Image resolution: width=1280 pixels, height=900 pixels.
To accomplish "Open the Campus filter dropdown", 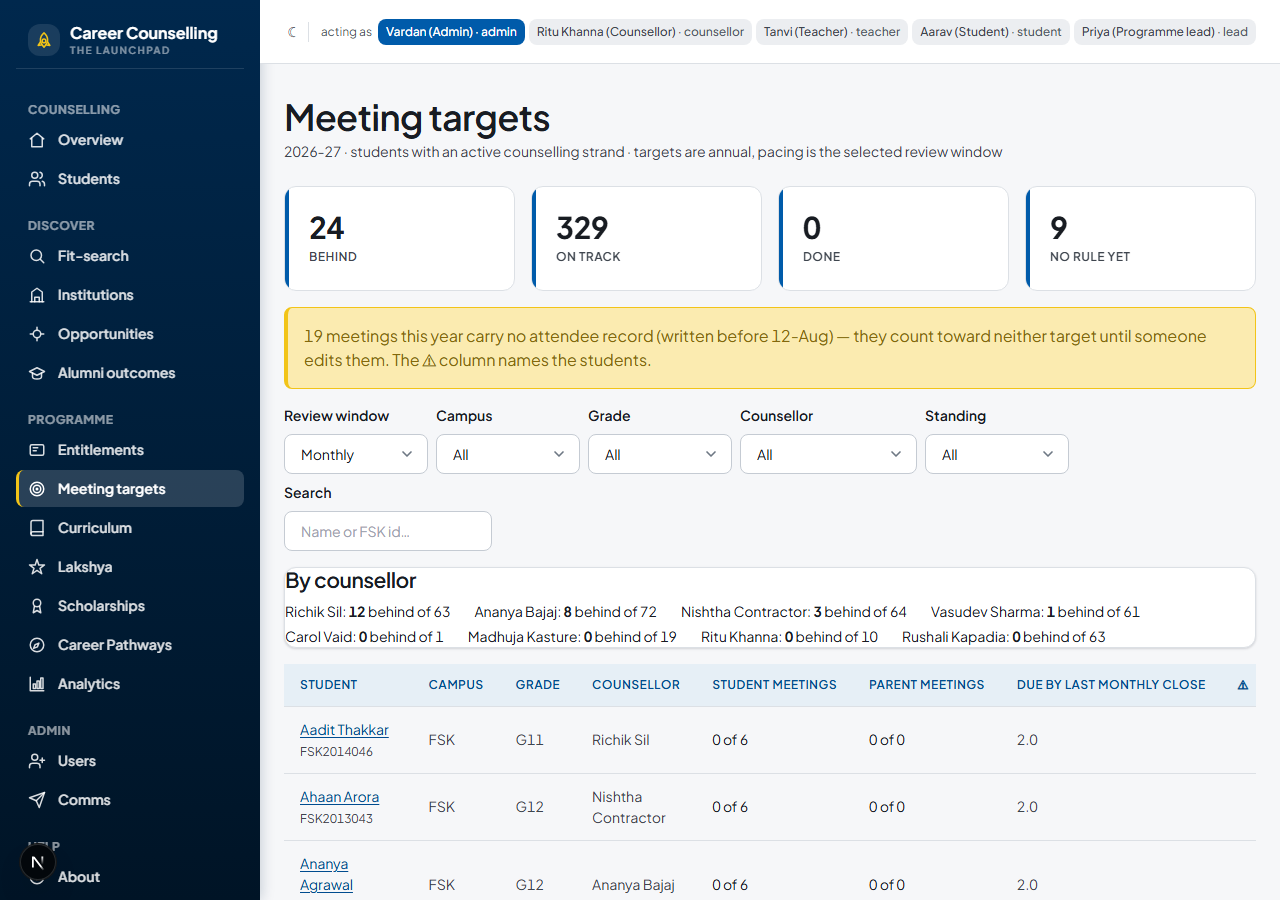I will (508, 454).
